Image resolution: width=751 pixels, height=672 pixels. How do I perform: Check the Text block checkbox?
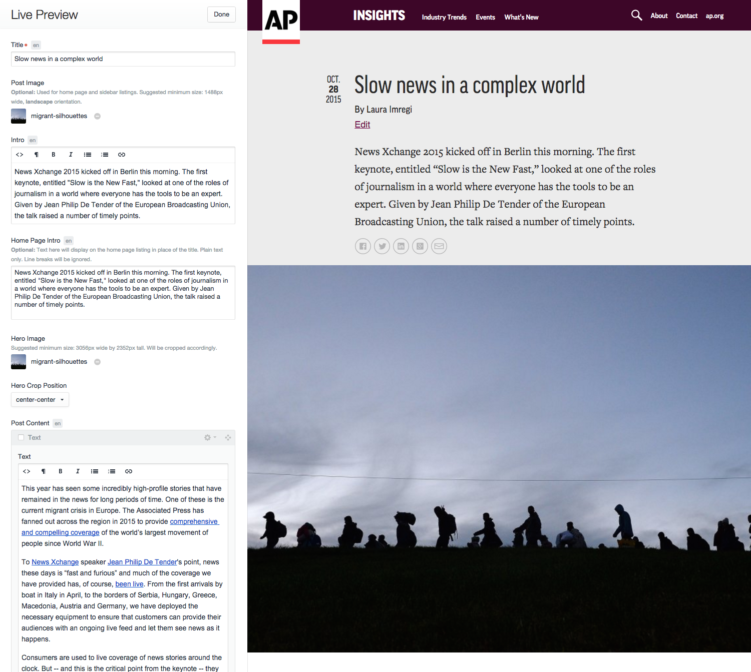pyautogui.click(x=21, y=437)
